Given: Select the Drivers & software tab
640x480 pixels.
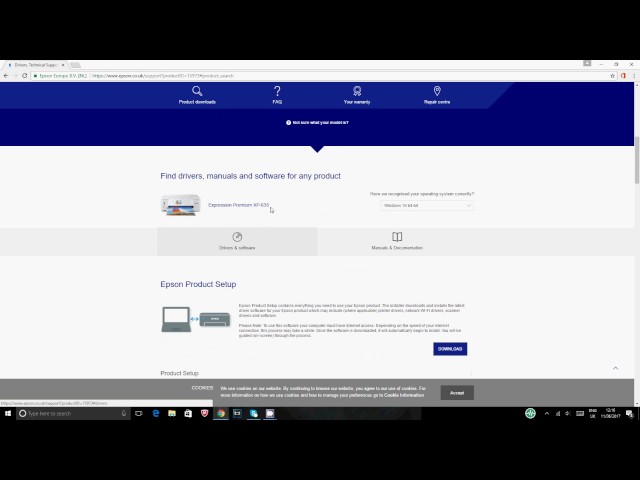Looking at the screenshot, I should (237, 242).
